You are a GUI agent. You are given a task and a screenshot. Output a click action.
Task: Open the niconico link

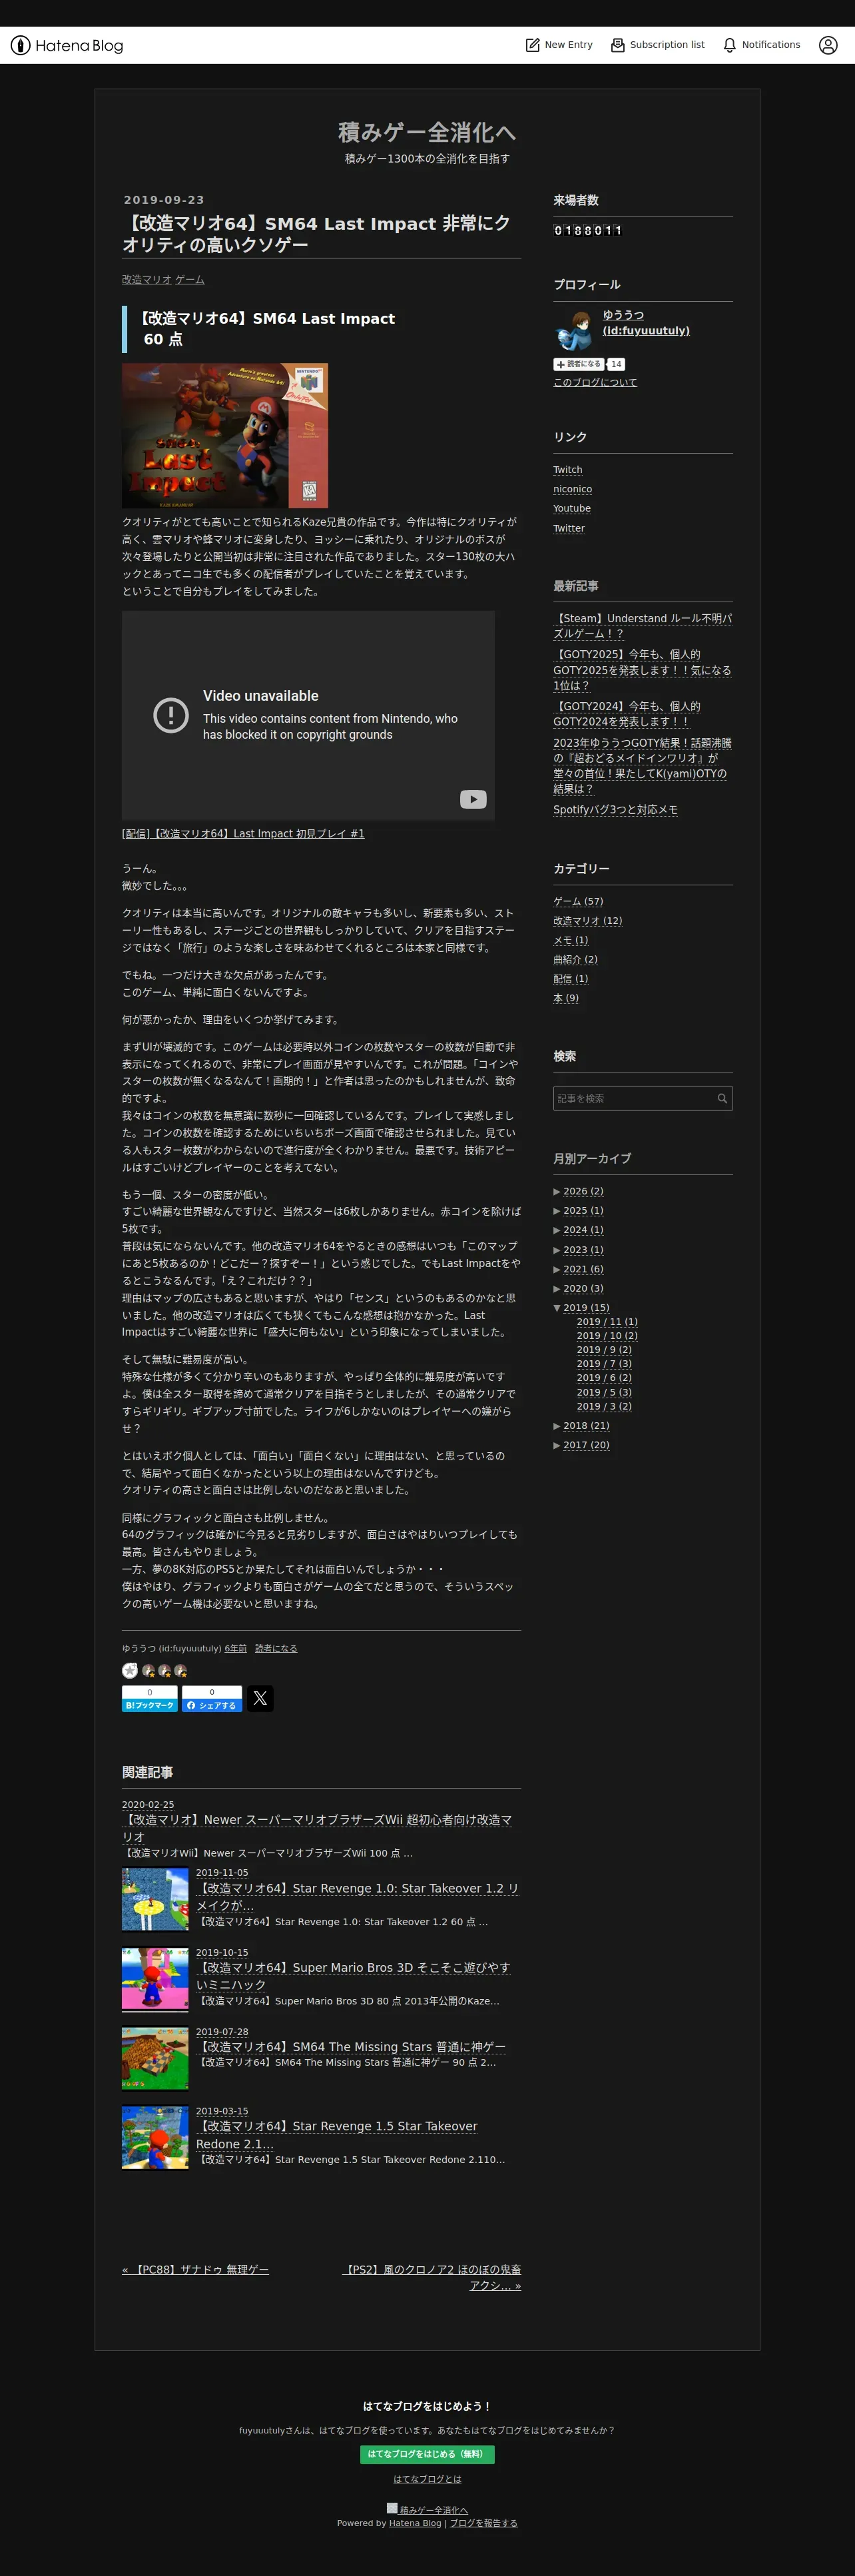(572, 489)
